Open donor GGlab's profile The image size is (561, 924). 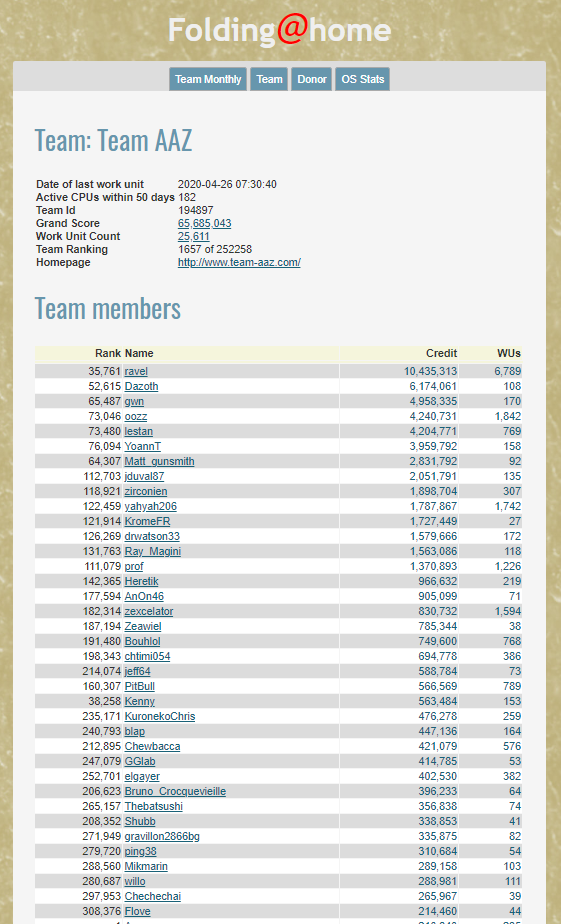(140, 761)
